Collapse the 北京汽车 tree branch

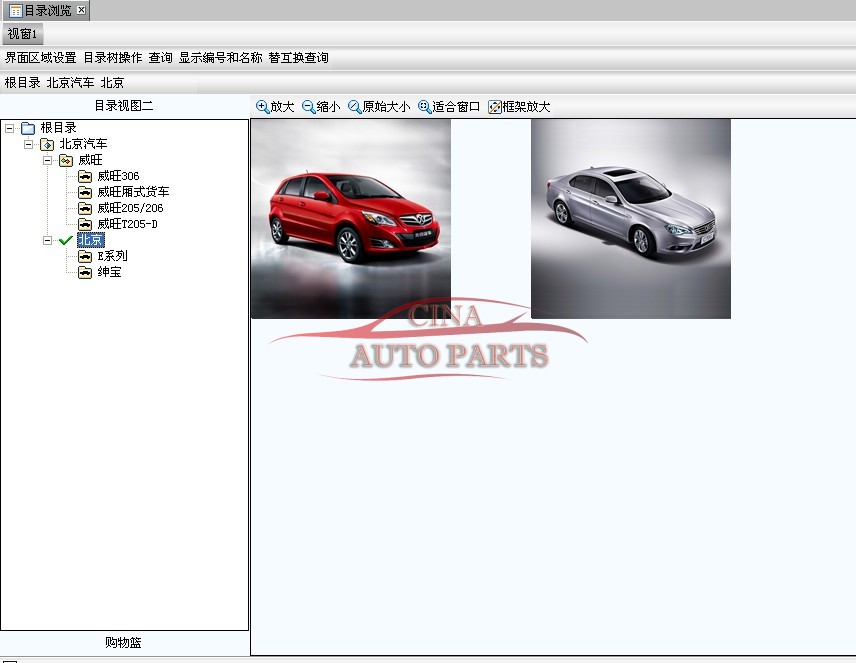(x=29, y=144)
